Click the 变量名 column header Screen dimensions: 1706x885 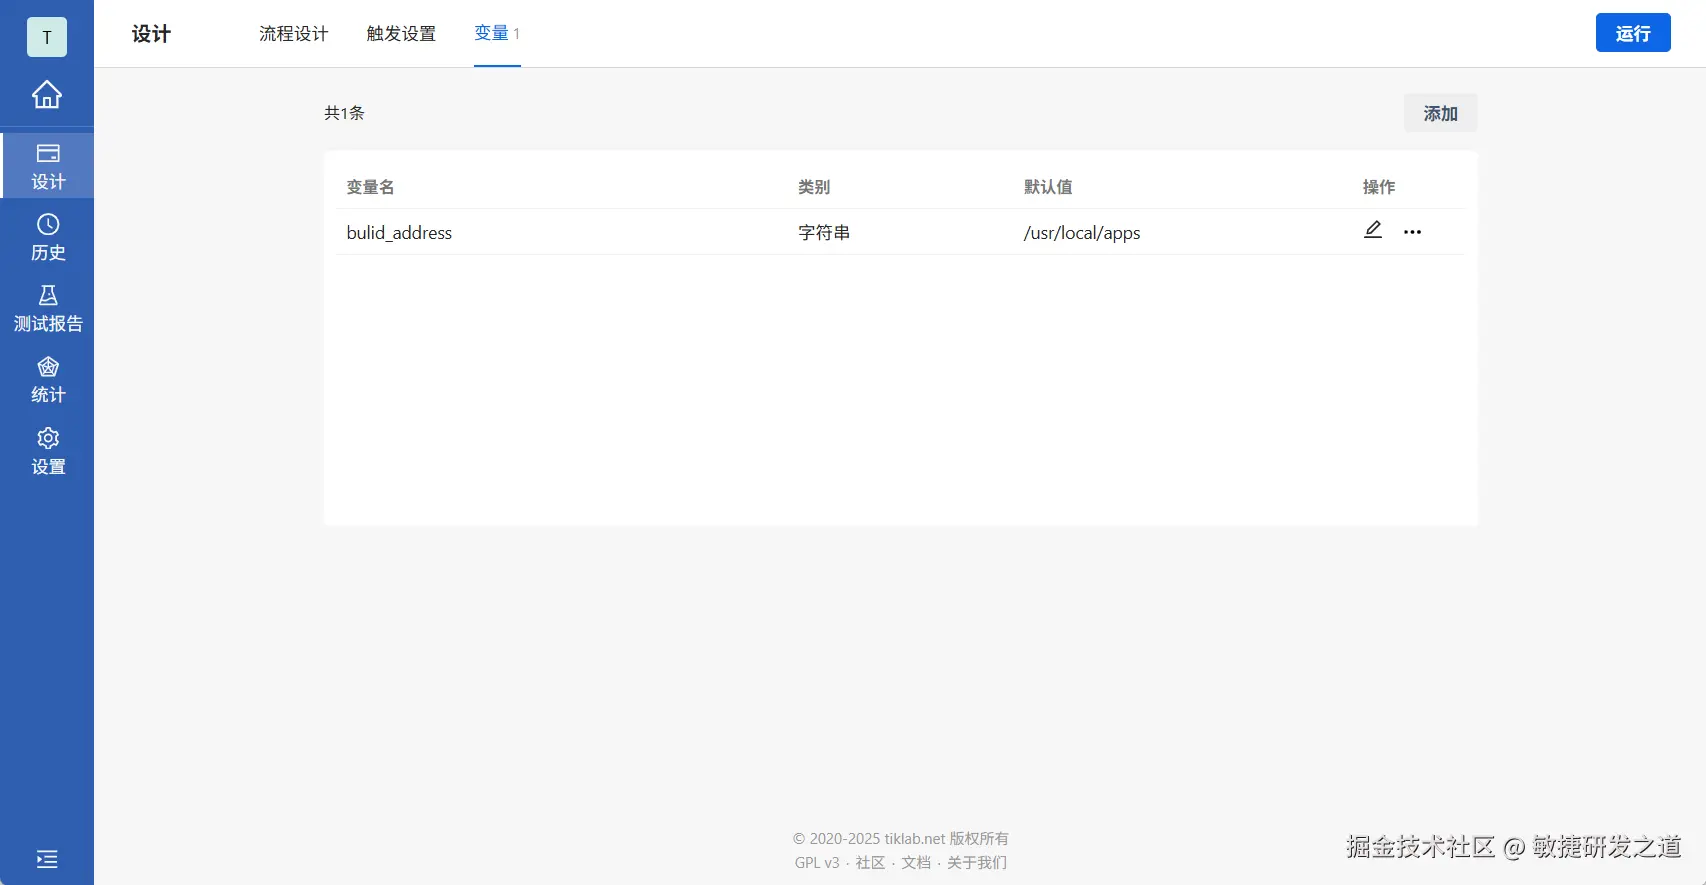[370, 187]
